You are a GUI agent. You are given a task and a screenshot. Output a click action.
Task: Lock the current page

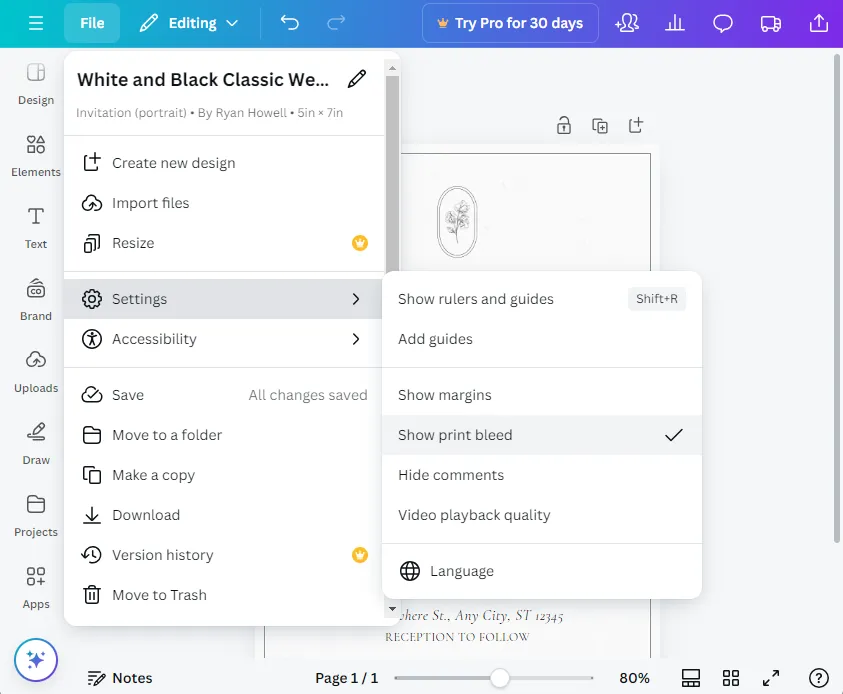[x=563, y=125]
